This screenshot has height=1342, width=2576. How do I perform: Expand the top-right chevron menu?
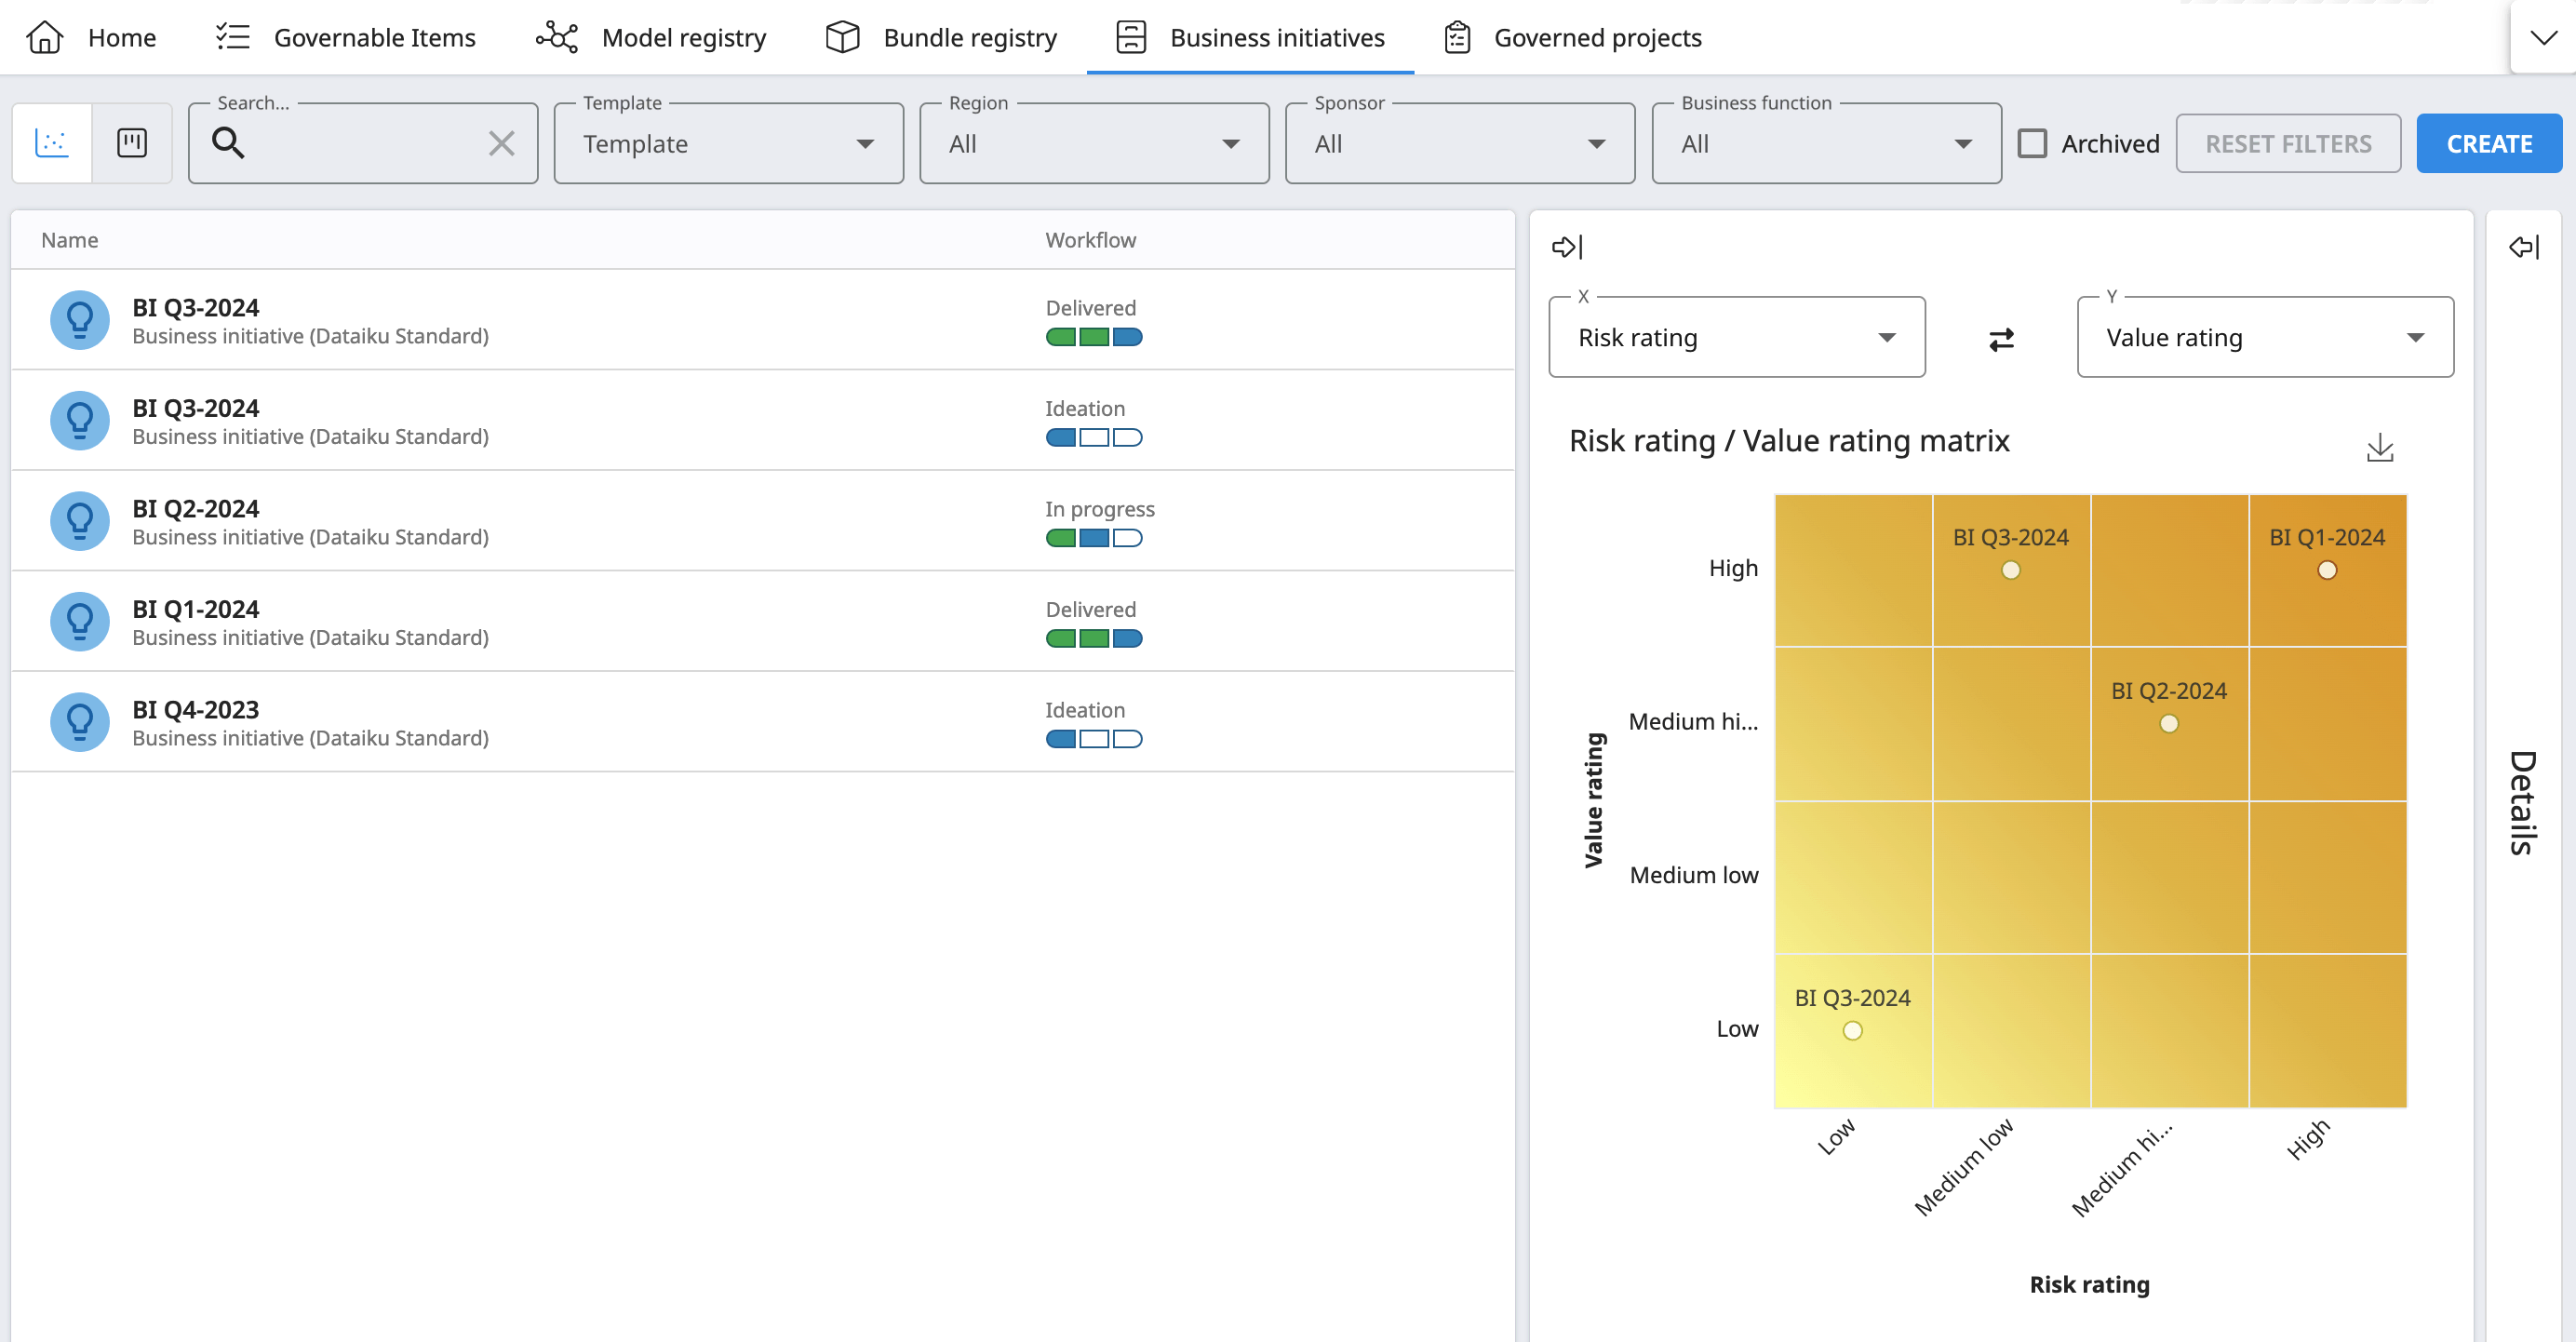(x=2544, y=38)
